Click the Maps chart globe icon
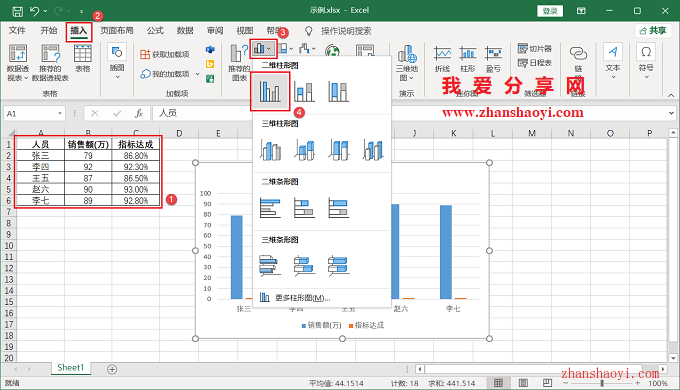The height and width of the screenshot is (390, 680). pos(333,51)
